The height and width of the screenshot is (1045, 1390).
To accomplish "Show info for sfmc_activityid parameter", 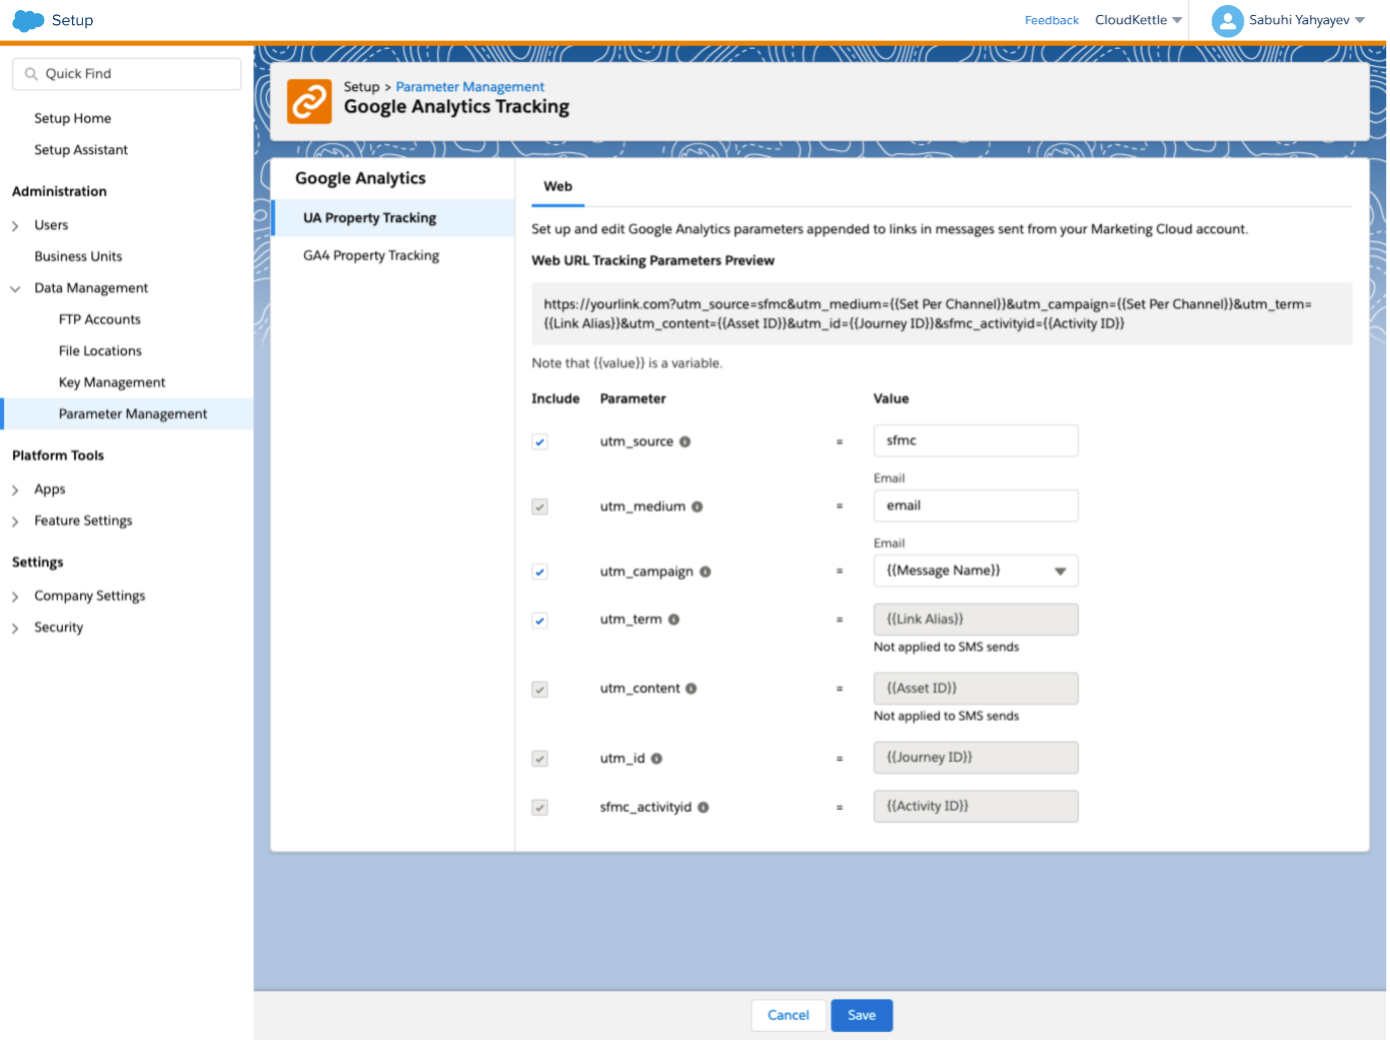I will click(x=703, y=808).
